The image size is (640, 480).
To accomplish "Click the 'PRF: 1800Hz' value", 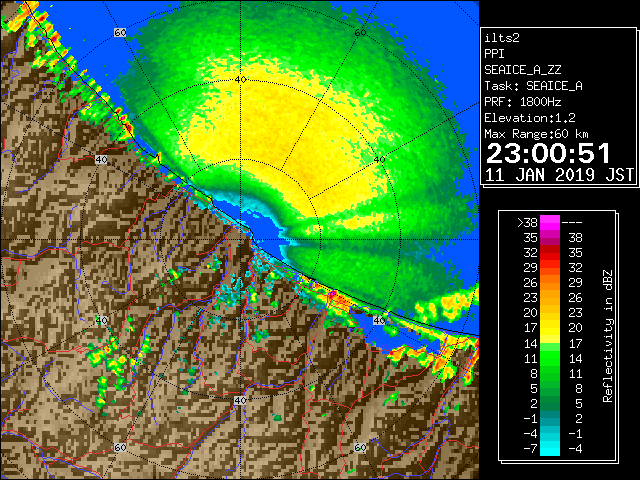I will (x=522, y=102).
